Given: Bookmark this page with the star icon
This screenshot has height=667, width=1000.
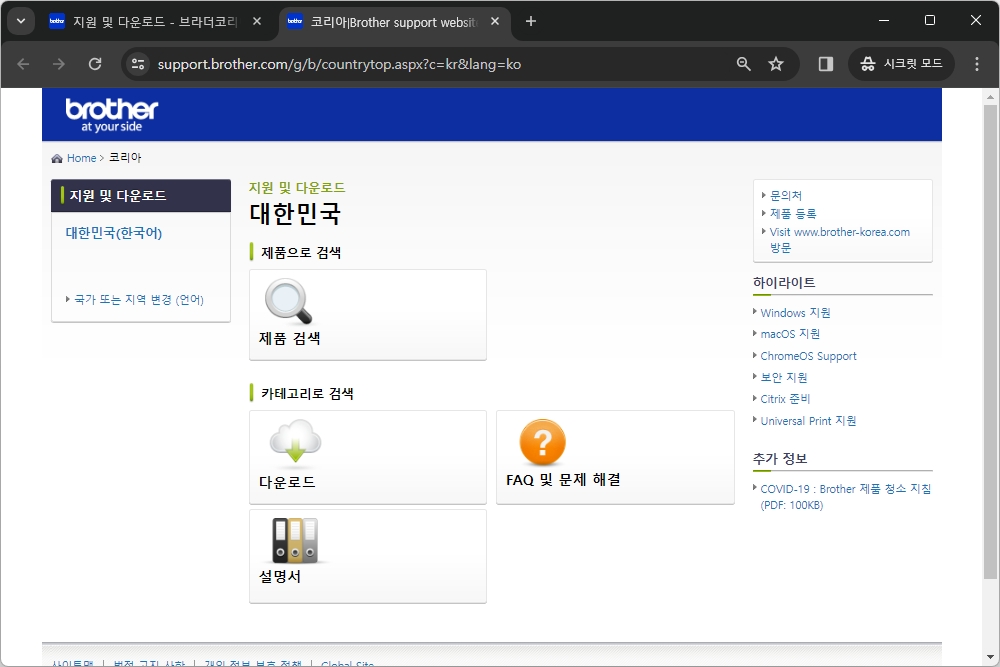Looking at the screenshot, I should [776, 64].
